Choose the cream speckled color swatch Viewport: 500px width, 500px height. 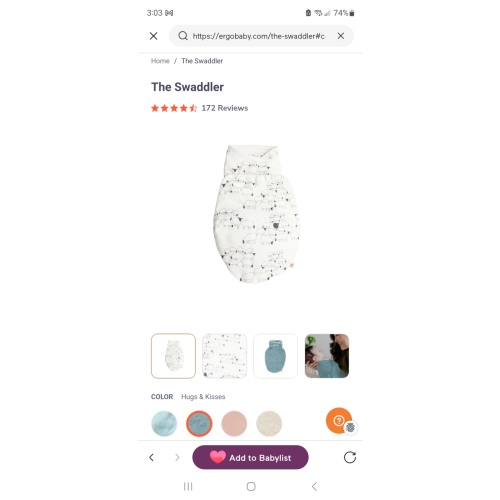point(269,423)
